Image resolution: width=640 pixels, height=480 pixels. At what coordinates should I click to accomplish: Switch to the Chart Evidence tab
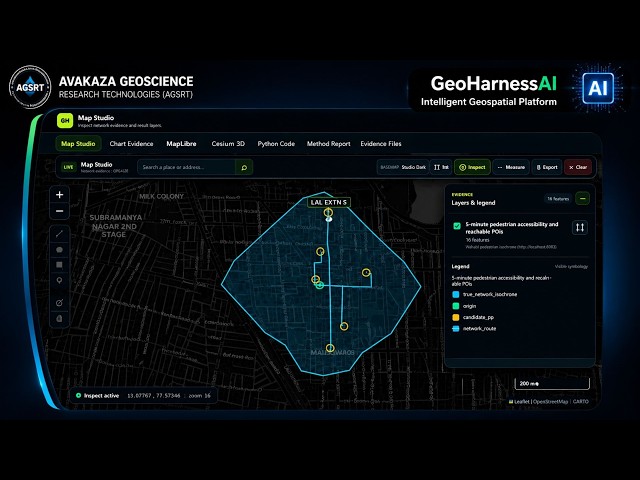pos(131,144)
